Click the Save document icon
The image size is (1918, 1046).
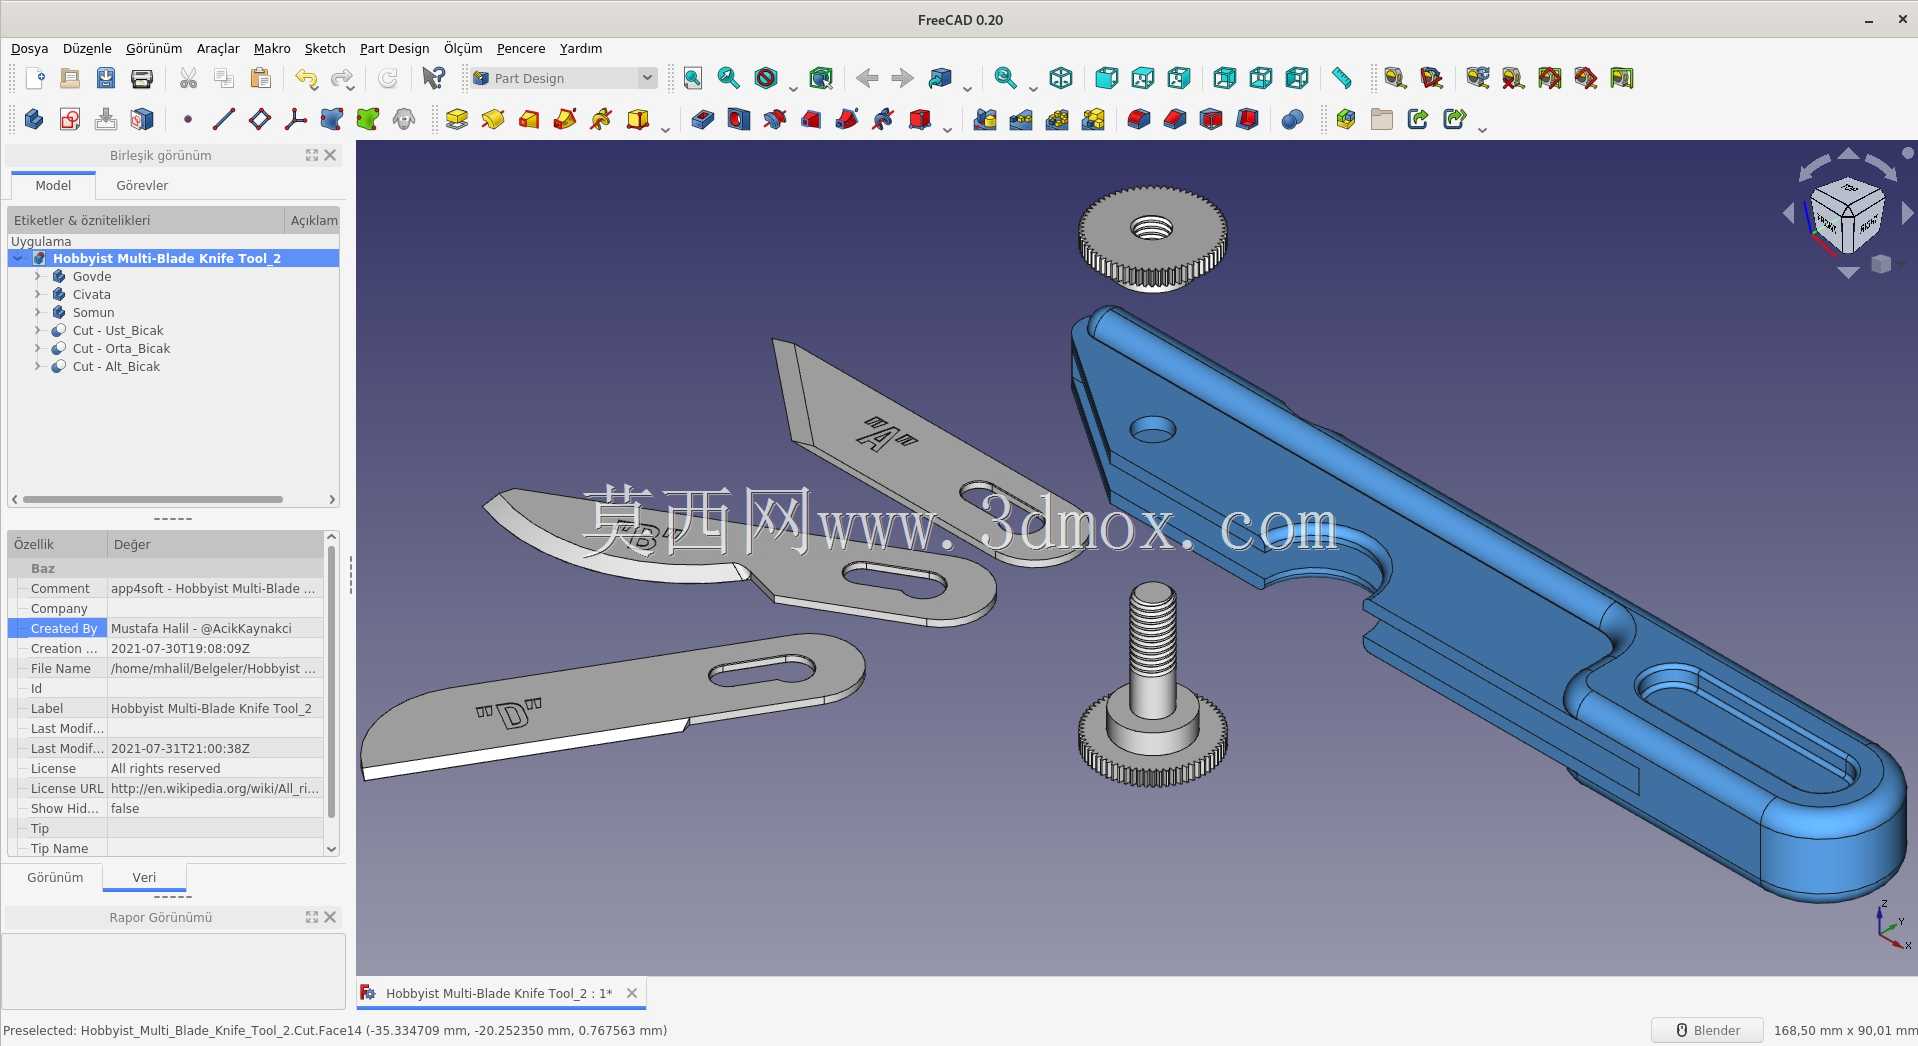(106, 78)
